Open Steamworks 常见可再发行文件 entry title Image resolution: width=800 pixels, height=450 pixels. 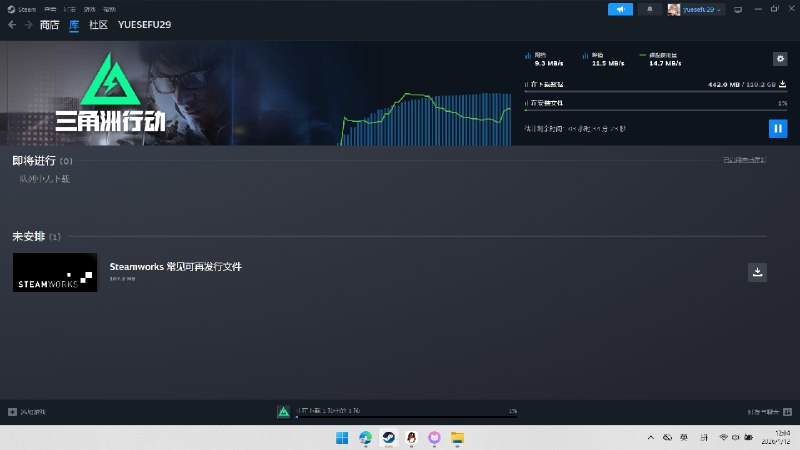(175, 267)
